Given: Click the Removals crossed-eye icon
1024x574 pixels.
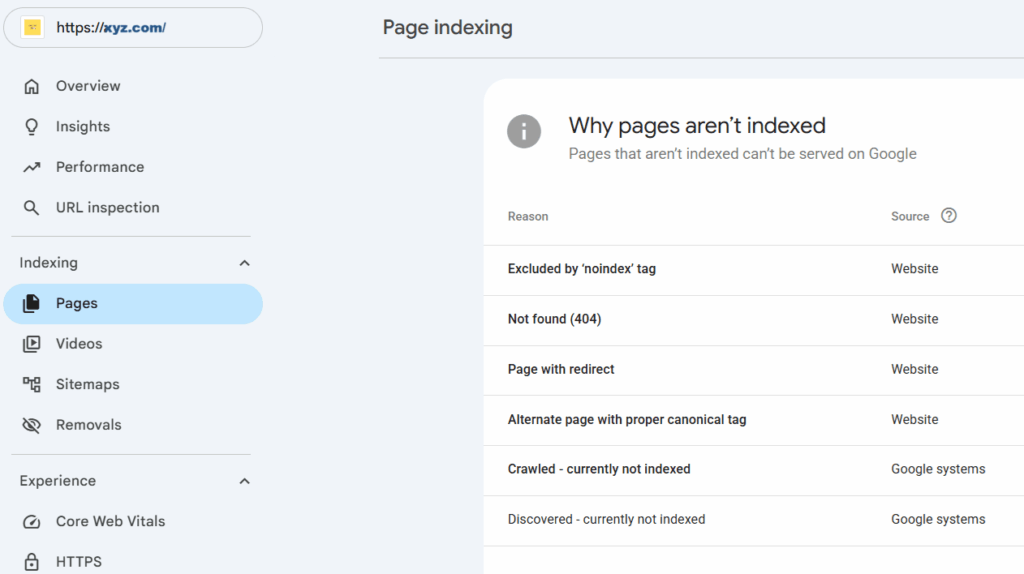Looking at the screenshot, I should [x=31, y=425].
